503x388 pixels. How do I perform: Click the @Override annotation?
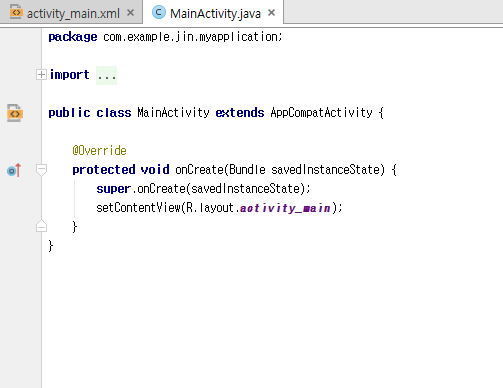[99, 151]
